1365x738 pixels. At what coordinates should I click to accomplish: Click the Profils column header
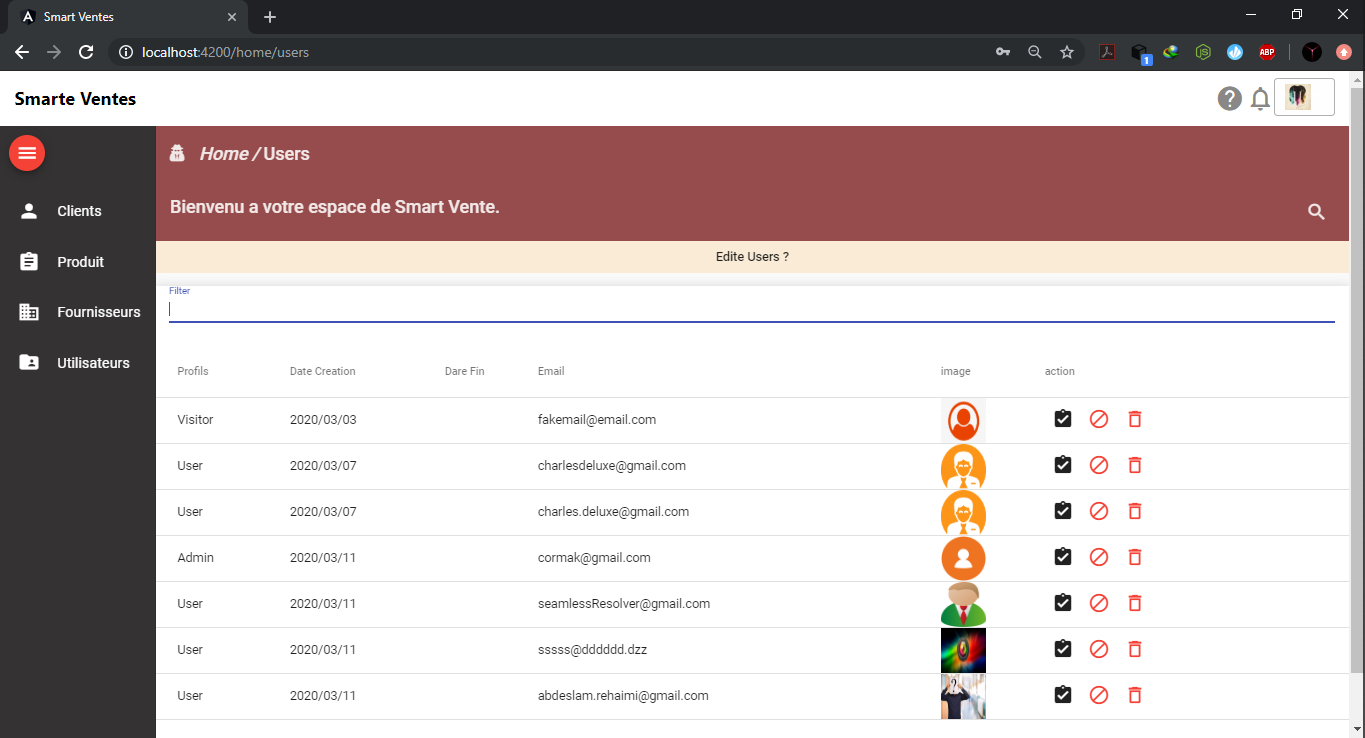[193, 371]
